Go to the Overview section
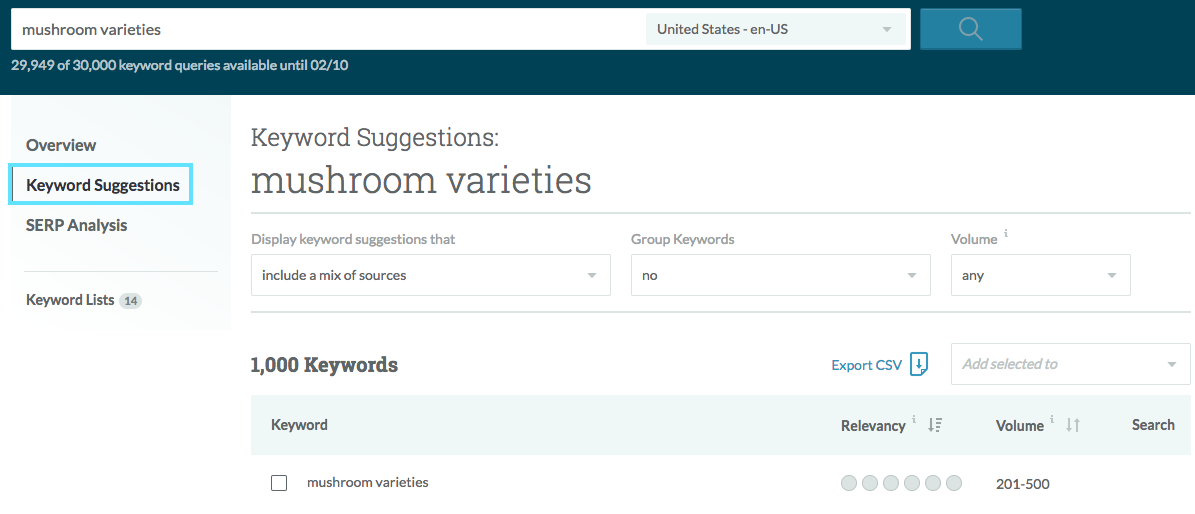1195x514 pixels. click(x=61, y=145)
